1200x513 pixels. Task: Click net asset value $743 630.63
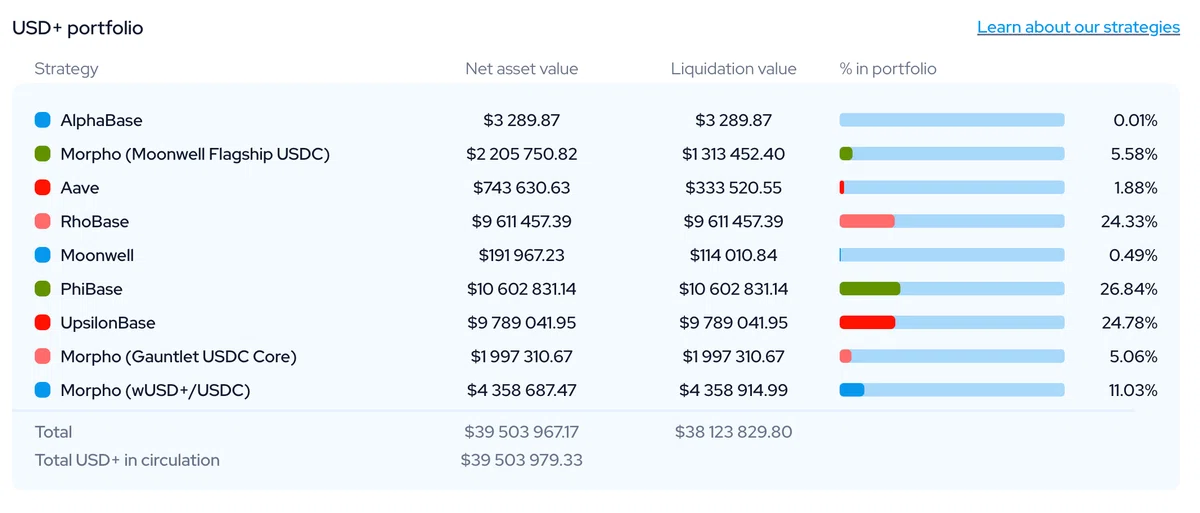tap(522, 188)
